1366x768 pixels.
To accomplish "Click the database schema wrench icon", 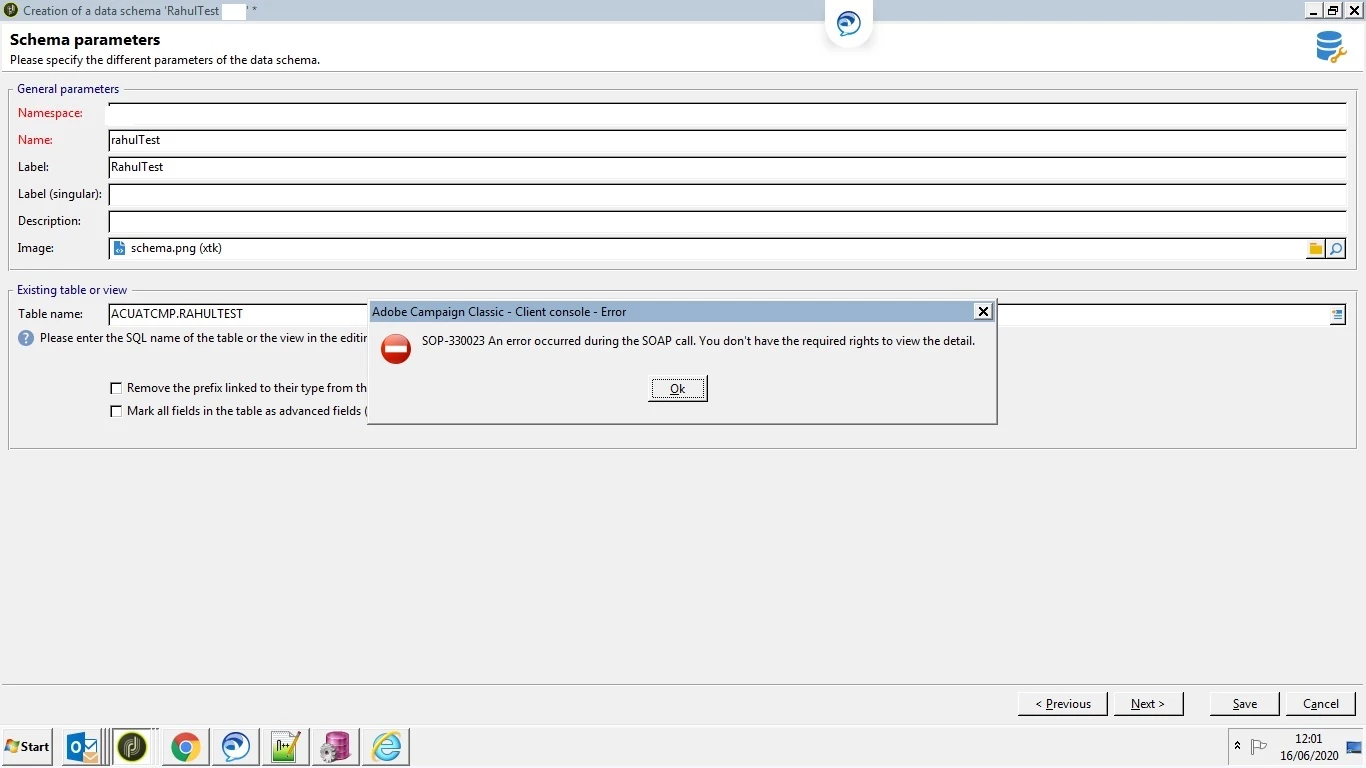I will (1331, 47).
